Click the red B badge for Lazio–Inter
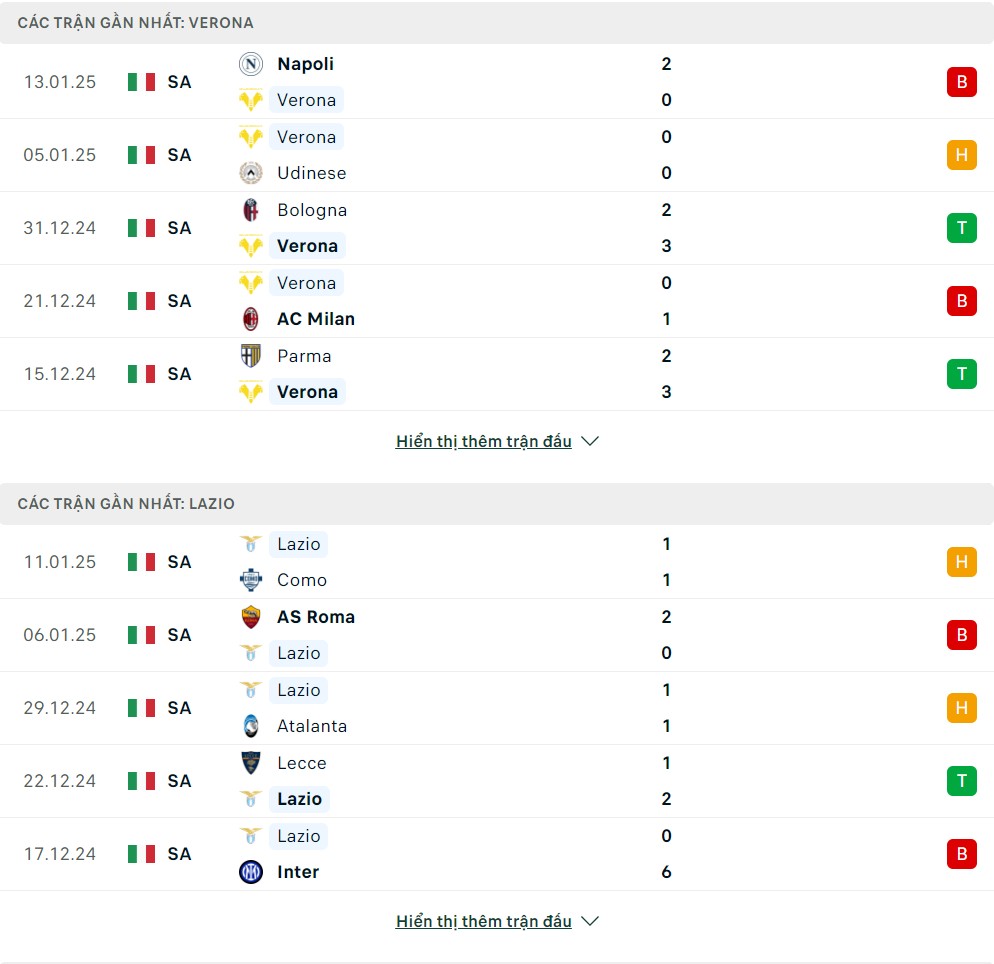Image resolution: width=994 pixels, height=964 pixels. tap(962, 854)
